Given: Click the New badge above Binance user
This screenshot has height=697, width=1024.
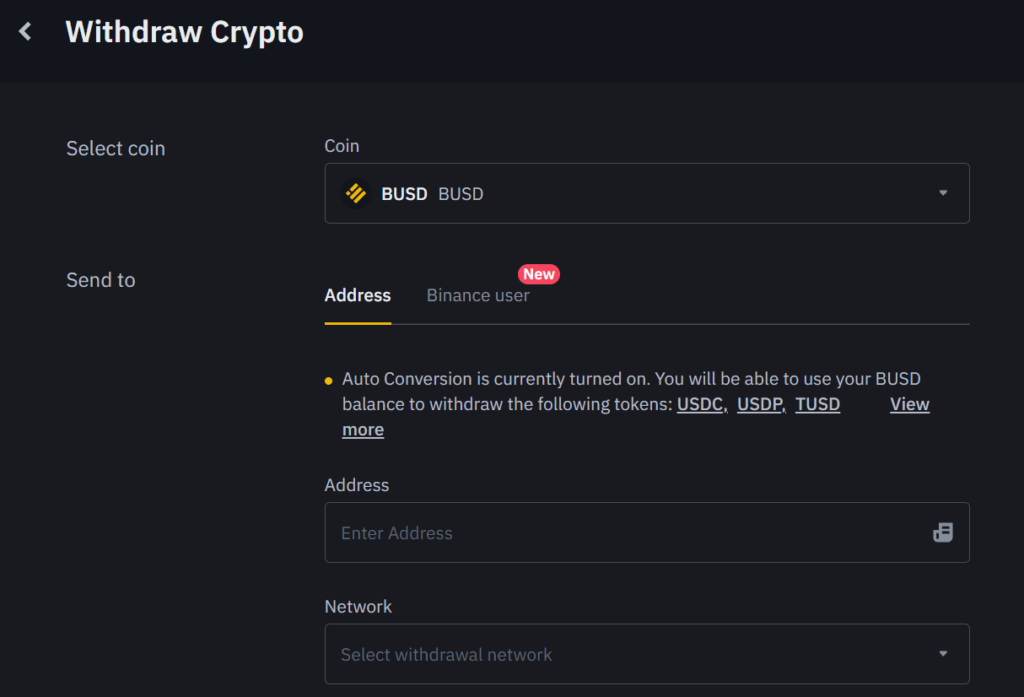Looking at the screenshot, I should coord(539,273).
